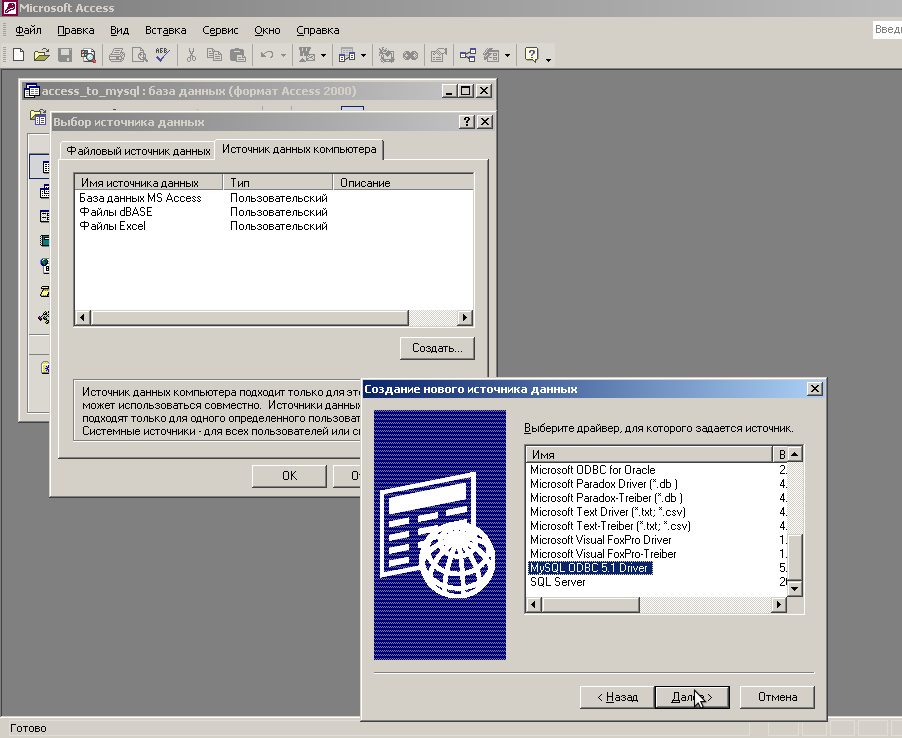
Task: Click the Undo arrow icon
Action: click(x=266, y=55)
